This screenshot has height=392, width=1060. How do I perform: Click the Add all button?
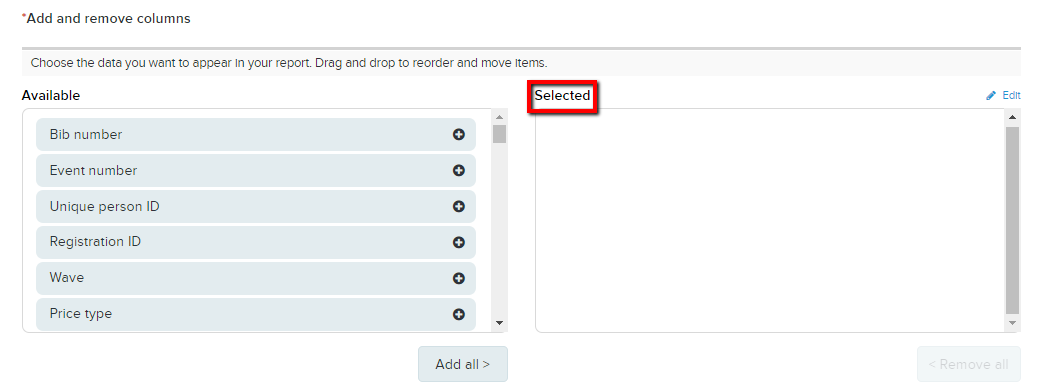click(x=462, y=364)
